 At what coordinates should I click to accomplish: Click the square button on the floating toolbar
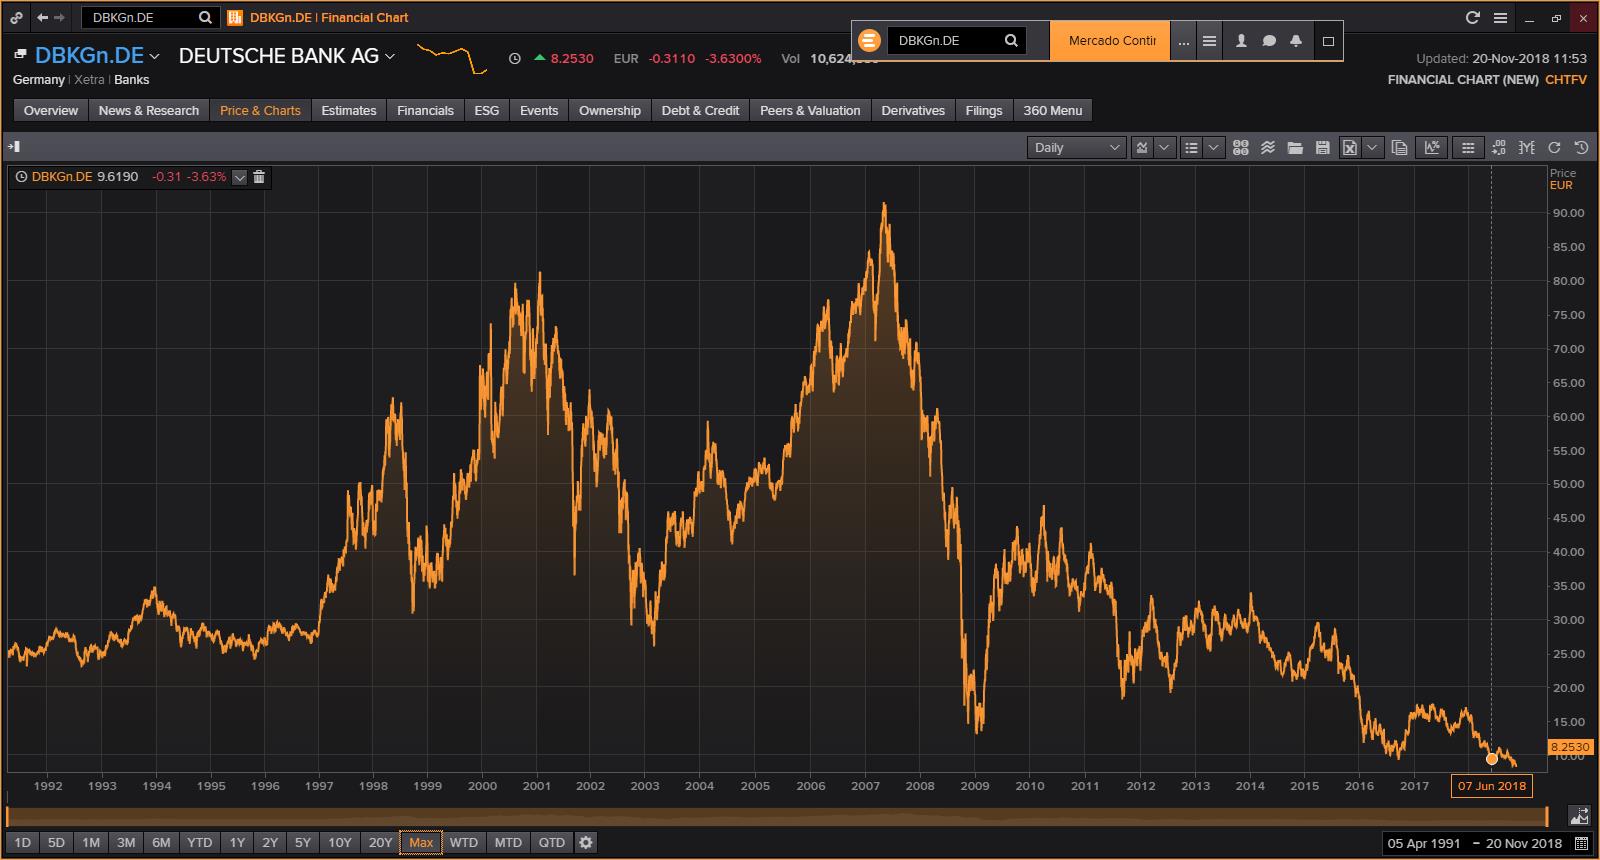pyautogui.click(x=1328, y=41)
